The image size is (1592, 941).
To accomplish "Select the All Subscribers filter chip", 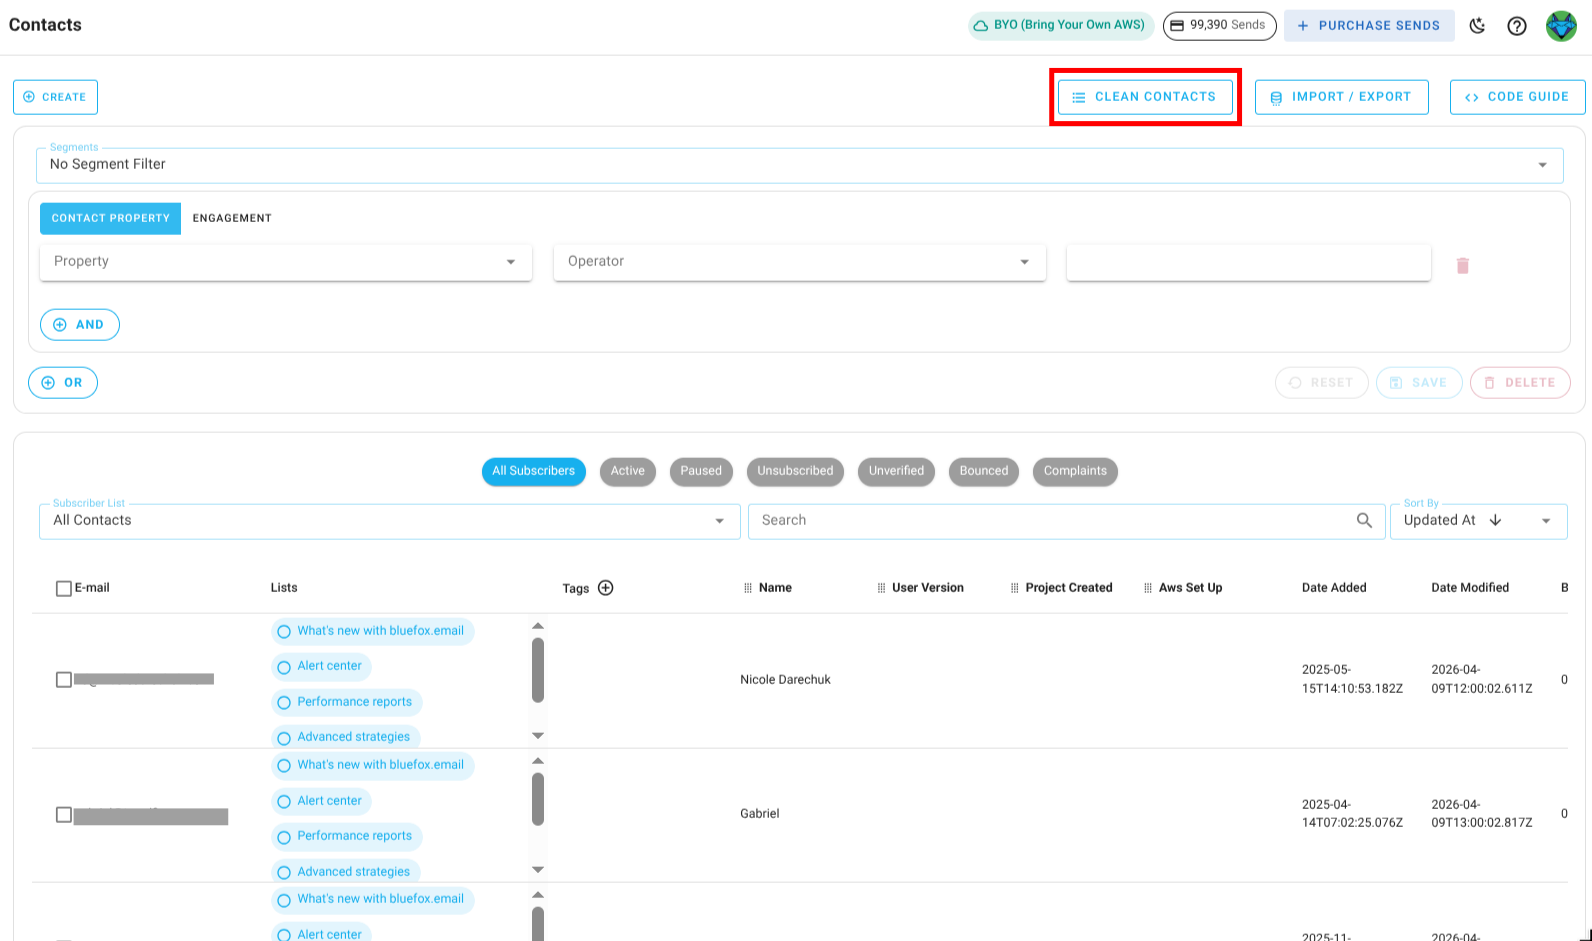I will [533, 471].
